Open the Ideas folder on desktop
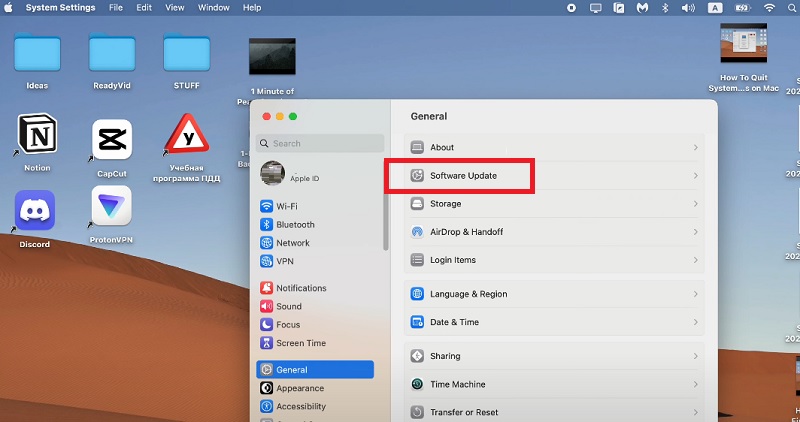Screen dimensions: 800x422 click(x=37, y=53)
